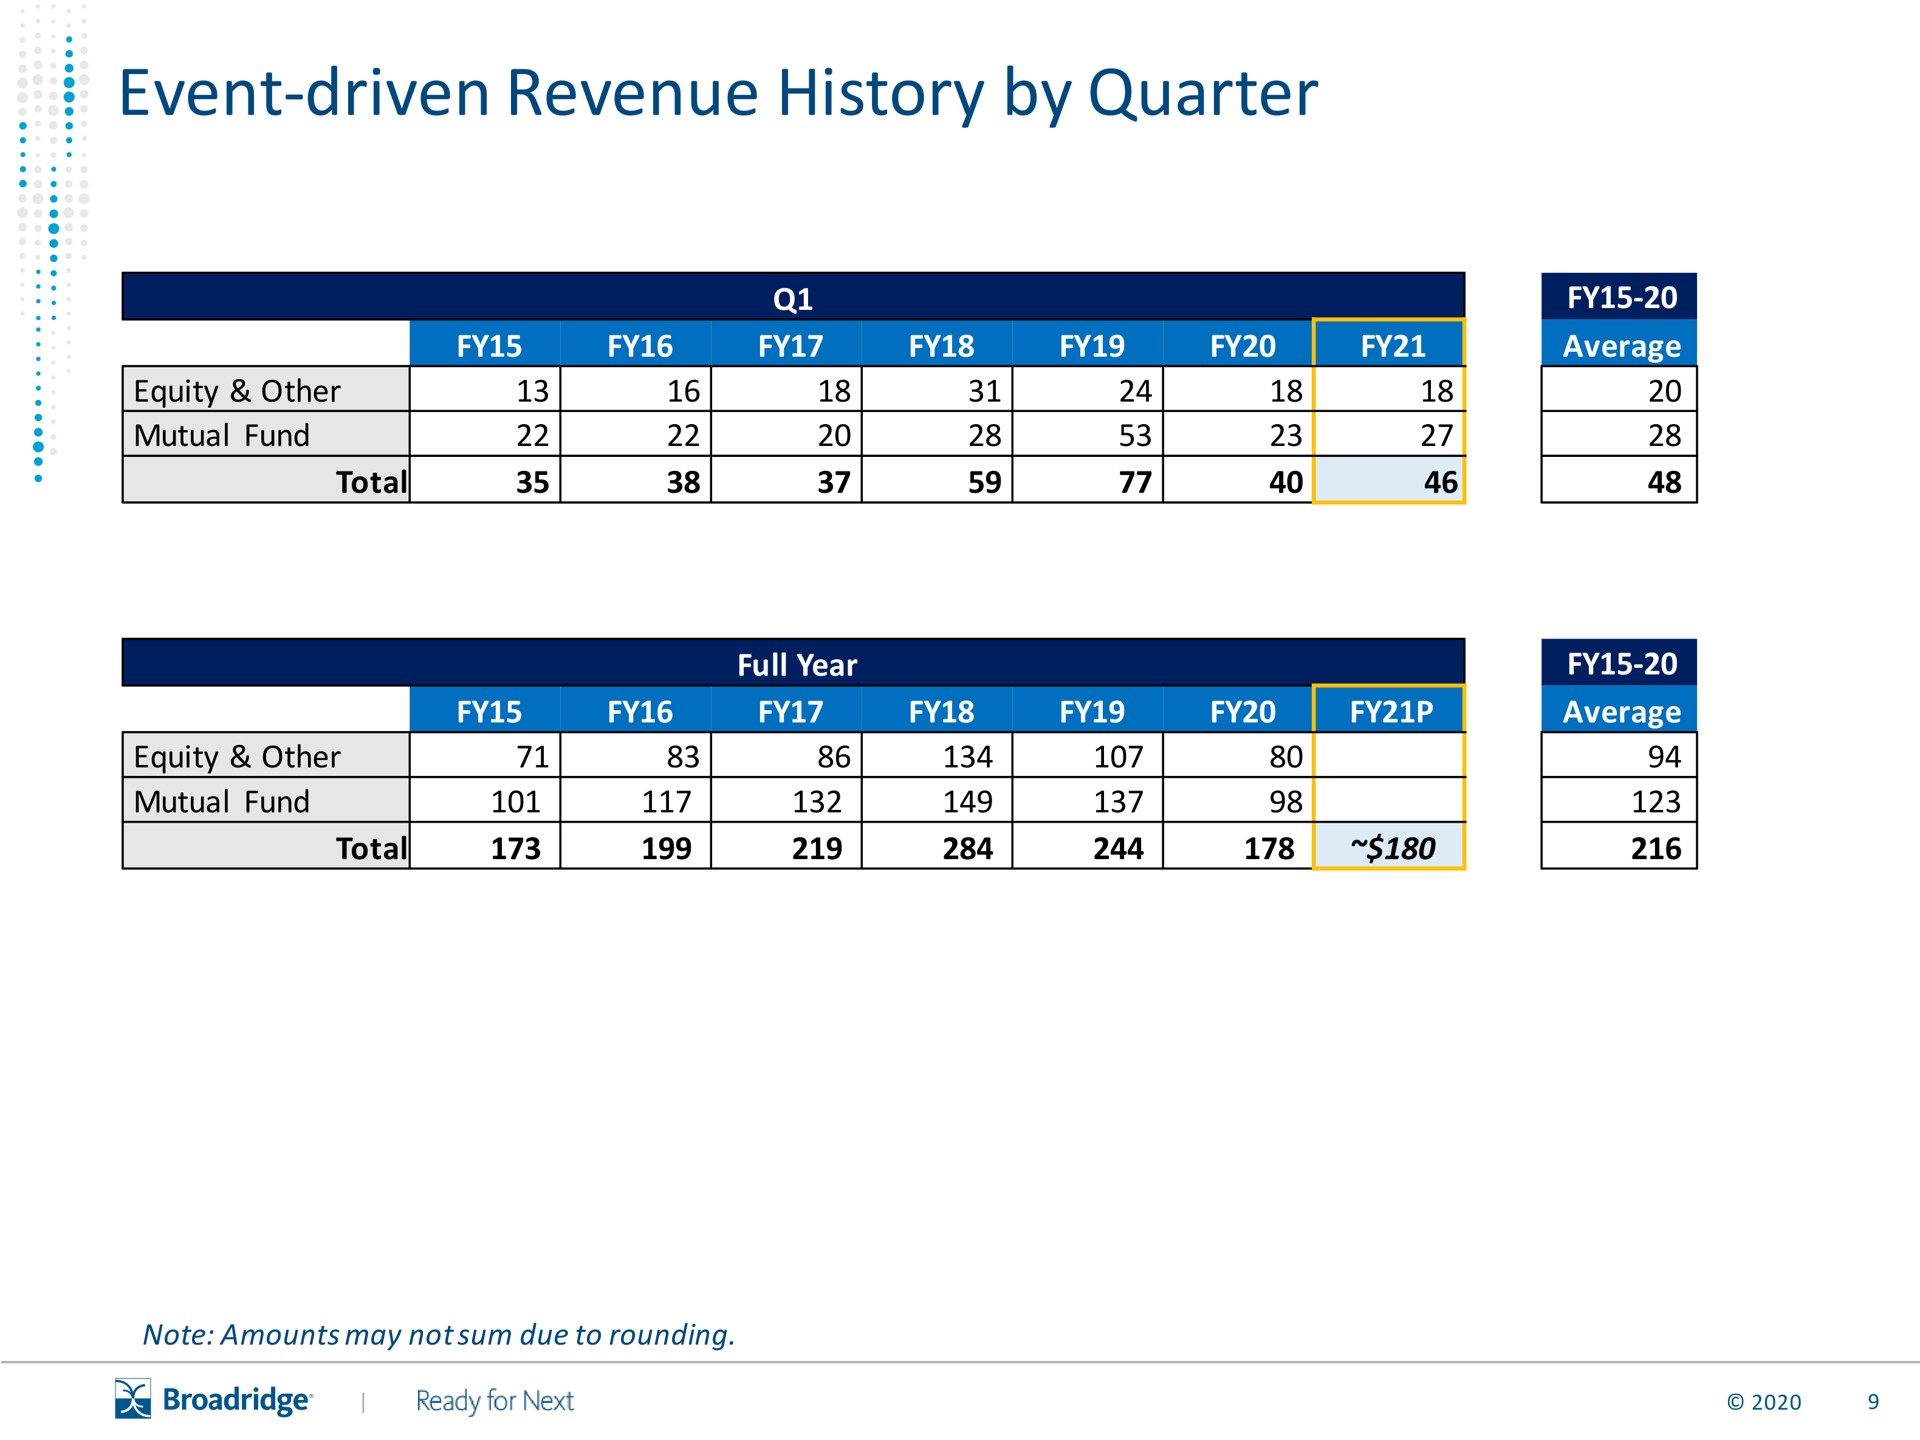Click Q1 FY19 Mutual Fund value 53
The image size is (1920, 1440).
pyautogui.click(x=1088, y=435)
